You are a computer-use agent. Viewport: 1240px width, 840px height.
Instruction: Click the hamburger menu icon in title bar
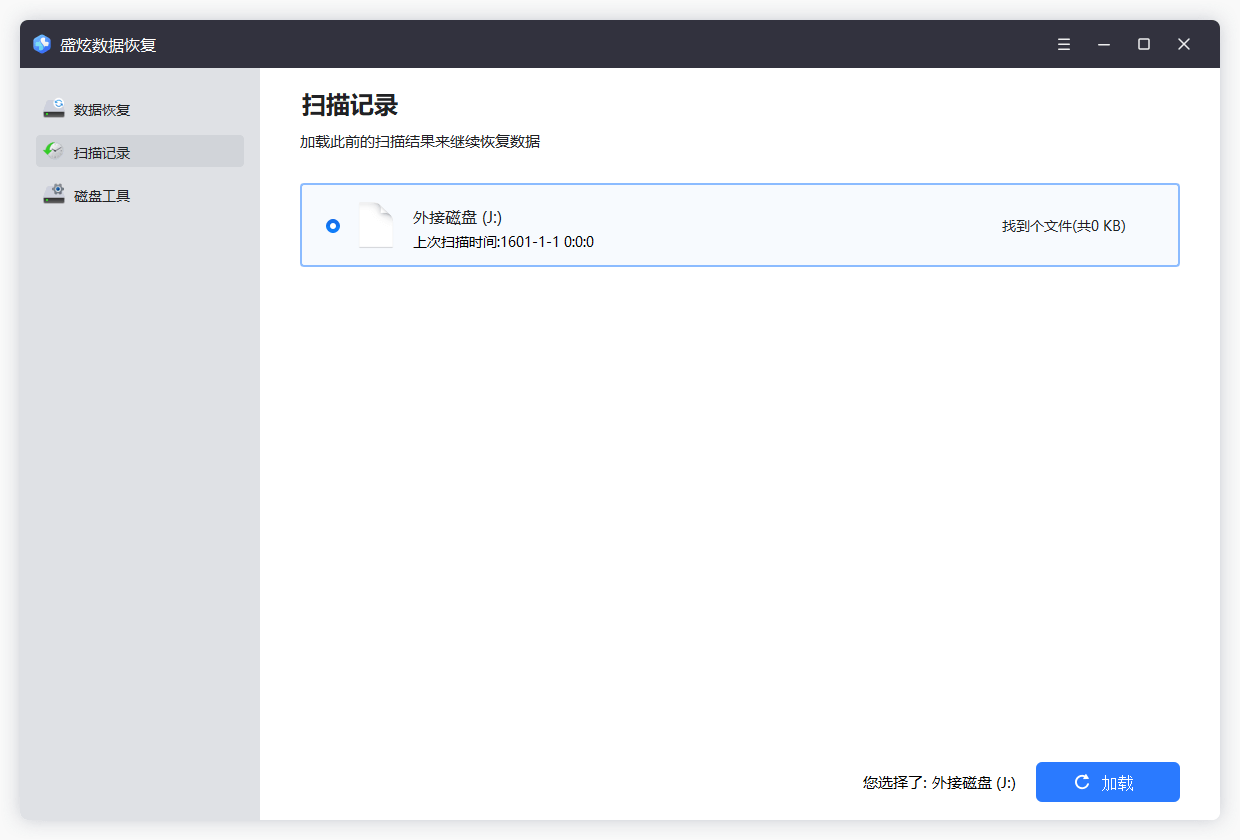click(x=1063, y=44)
